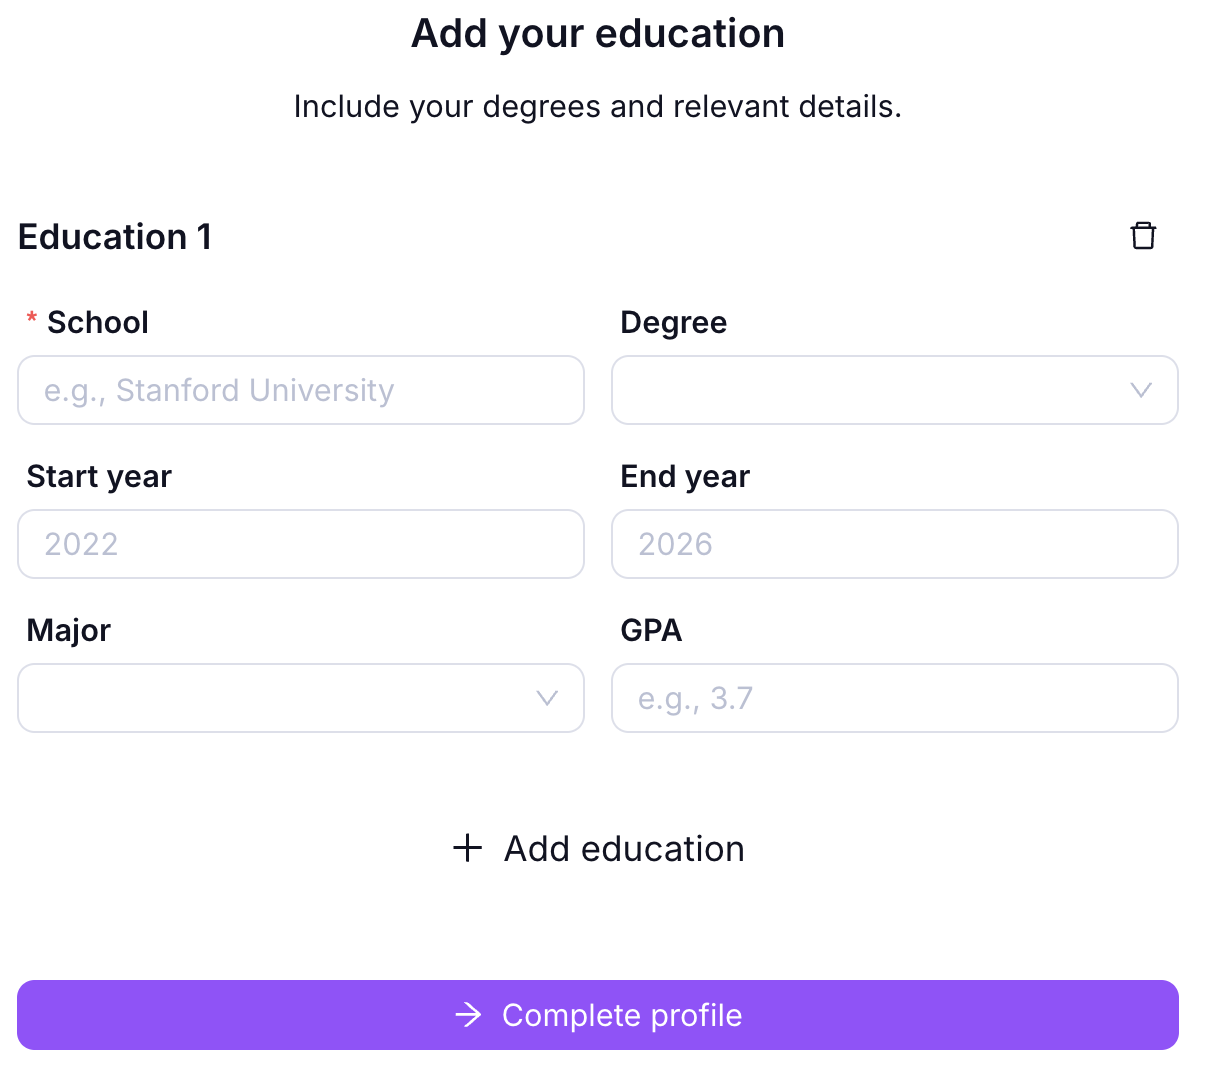Open the Degree selection box
Screen dimensions: 1208x1076
point(870,390)
